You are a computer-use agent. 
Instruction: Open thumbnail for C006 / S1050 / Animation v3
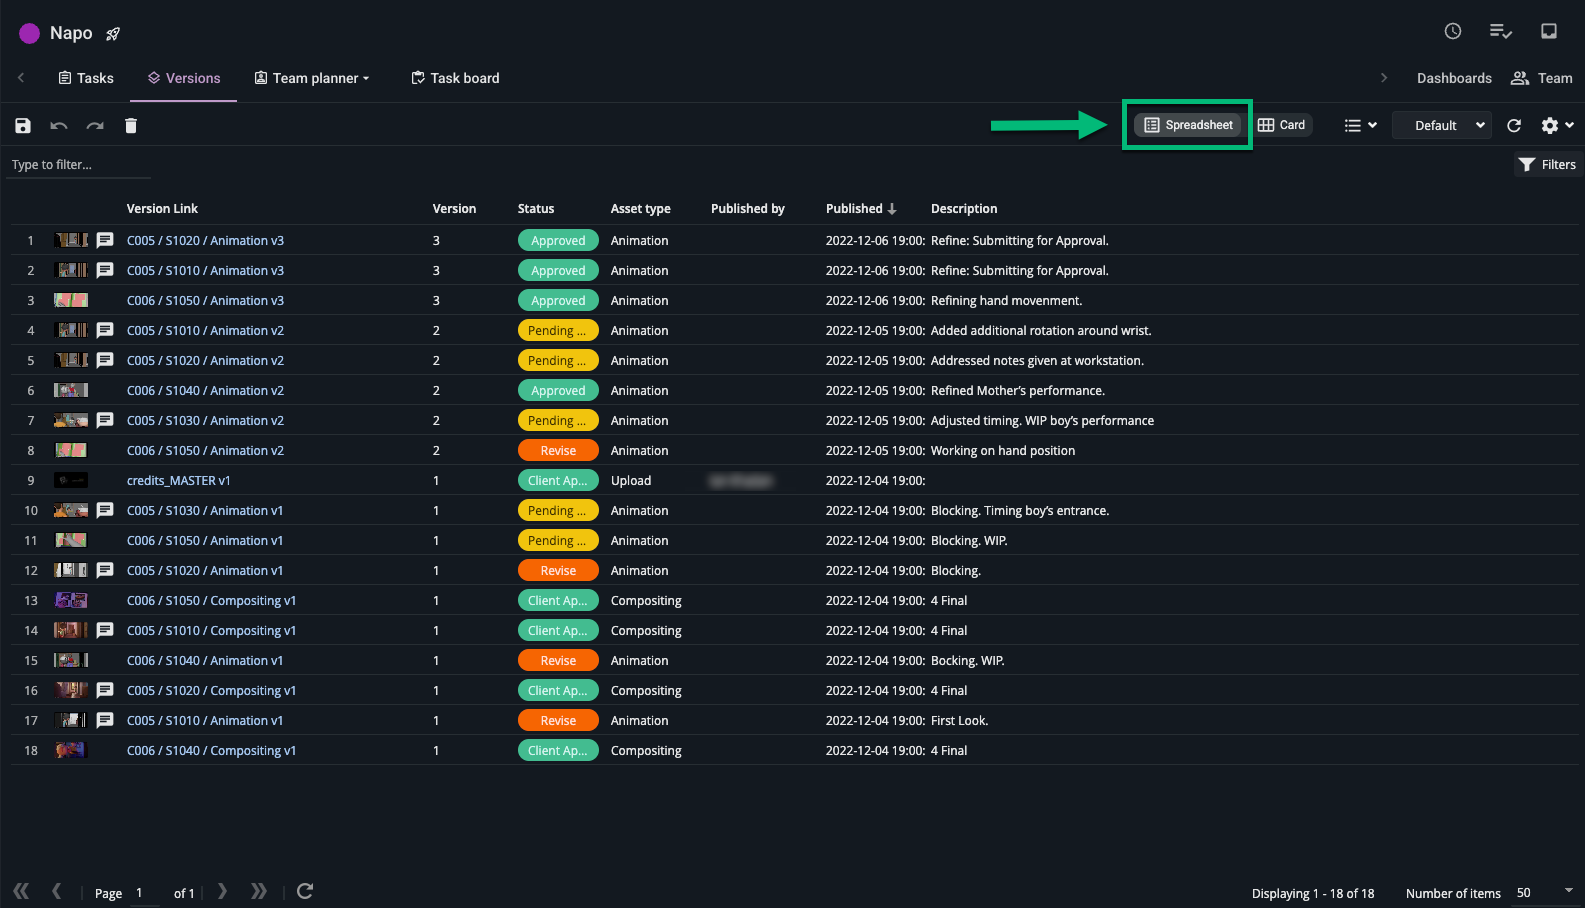coord(71,300)
